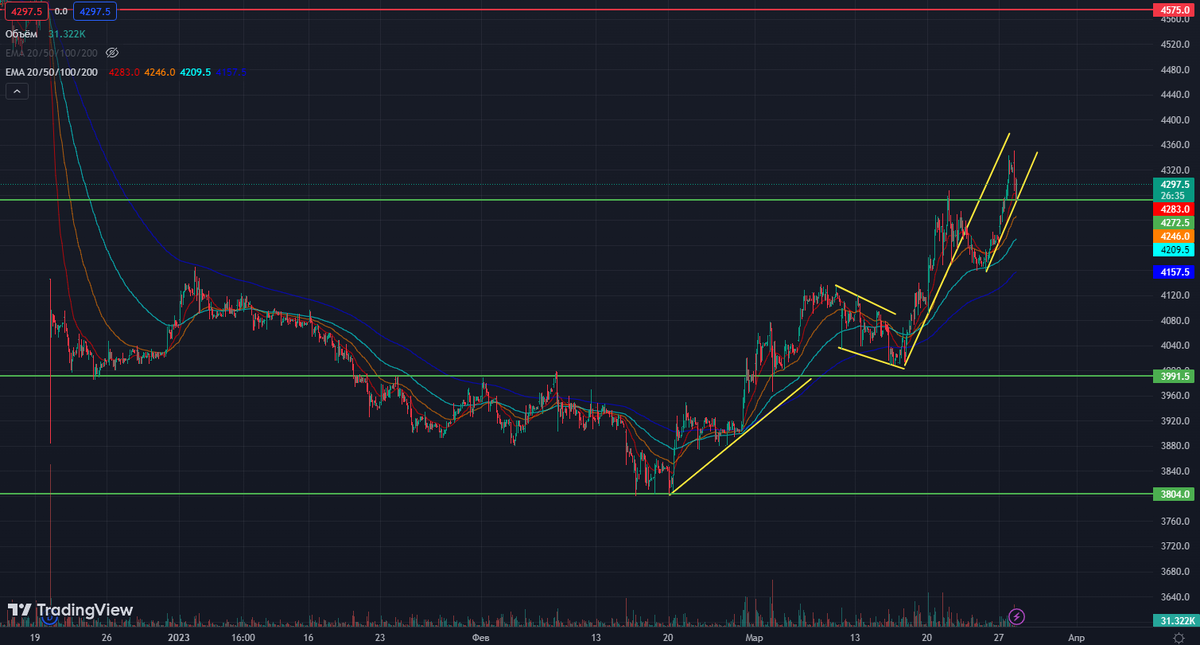Click the teal 4297.5 current price axis label
1200x645 pixels.
(x=1173, y=185)
